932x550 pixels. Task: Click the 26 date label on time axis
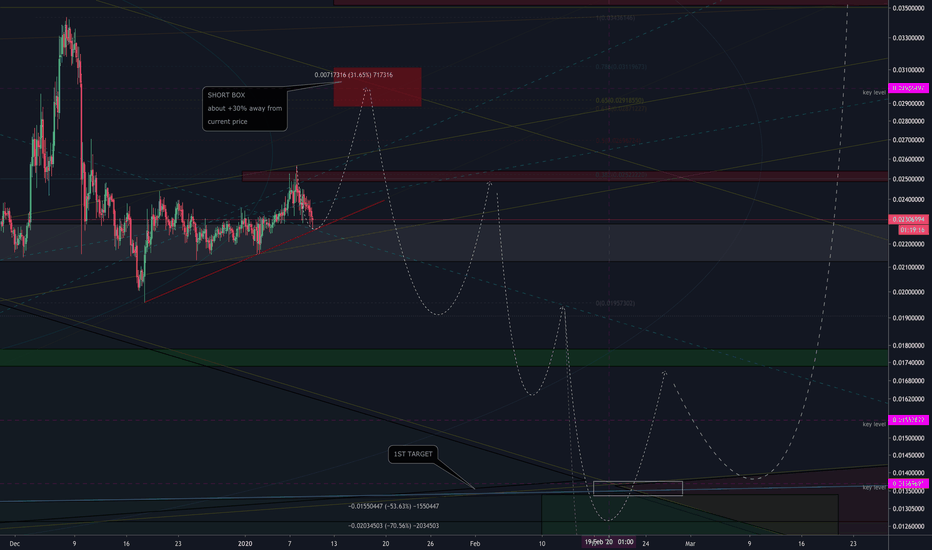pos(430,543)
